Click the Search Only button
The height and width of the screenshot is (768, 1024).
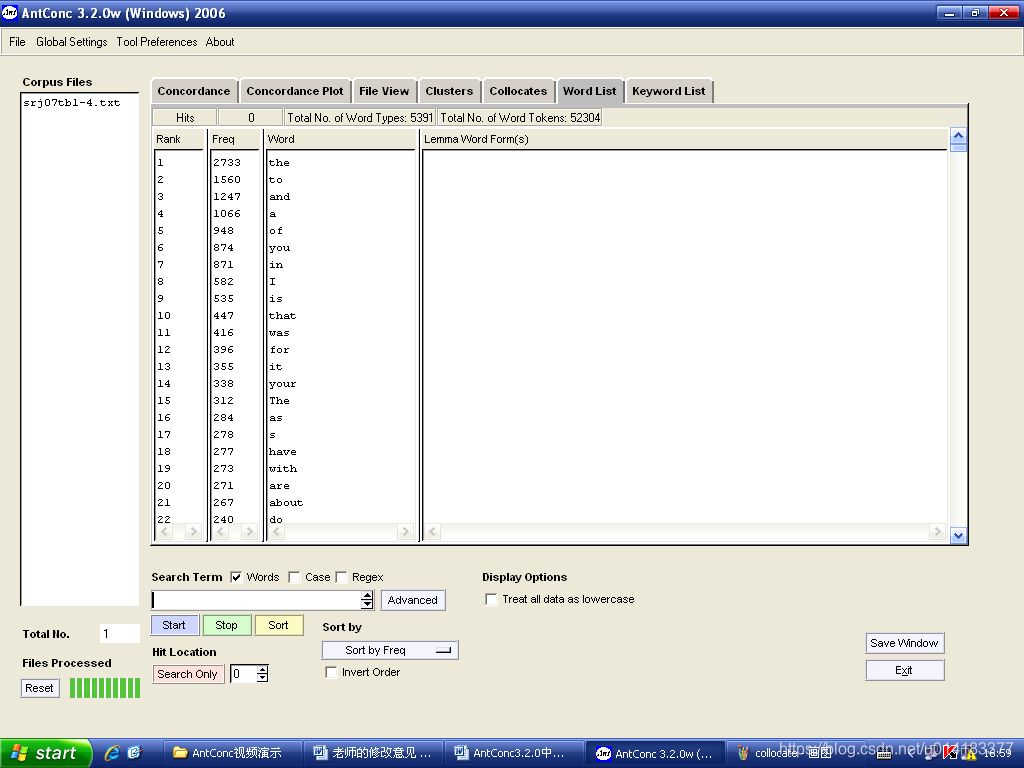[188, 674]
